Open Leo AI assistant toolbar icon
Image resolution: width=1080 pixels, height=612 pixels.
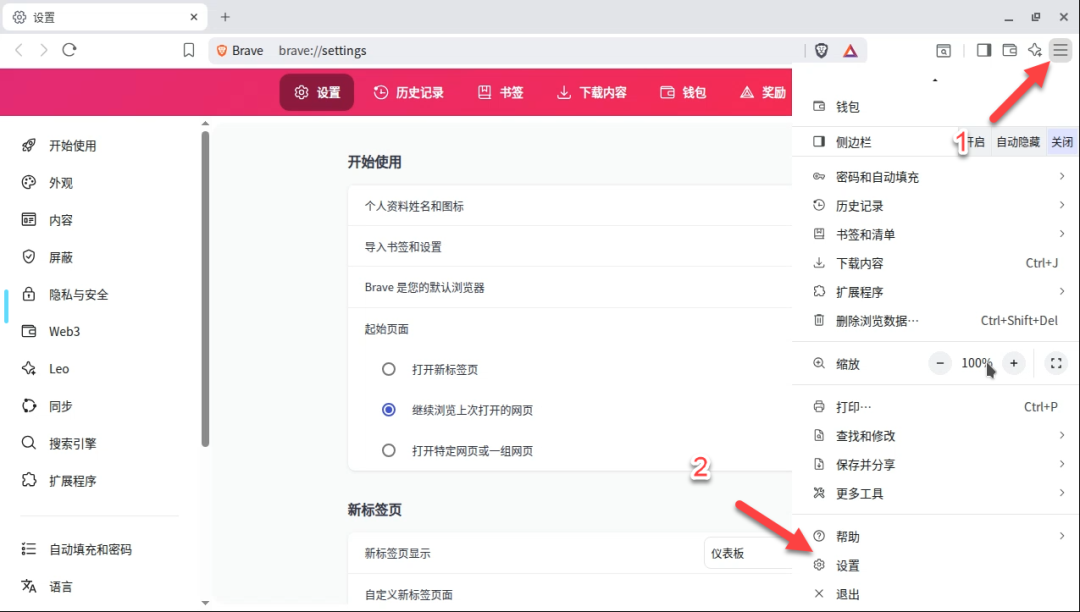[1035, 50]
